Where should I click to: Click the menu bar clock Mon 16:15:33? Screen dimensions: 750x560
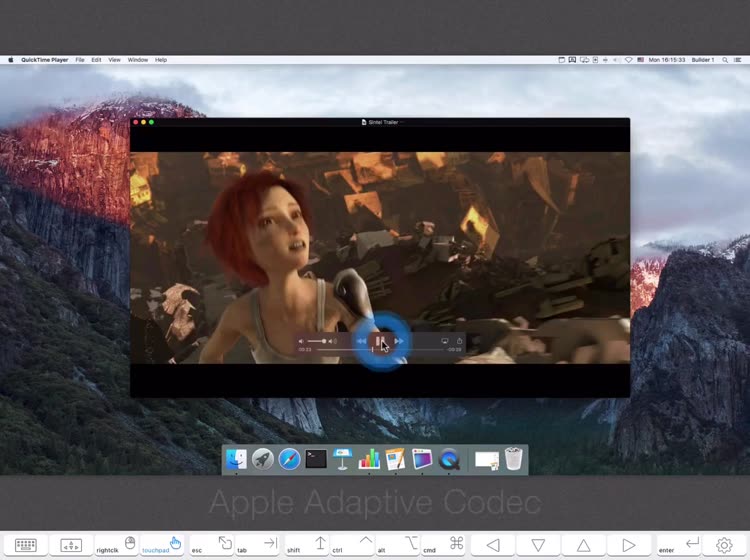(x=667, y=60)
